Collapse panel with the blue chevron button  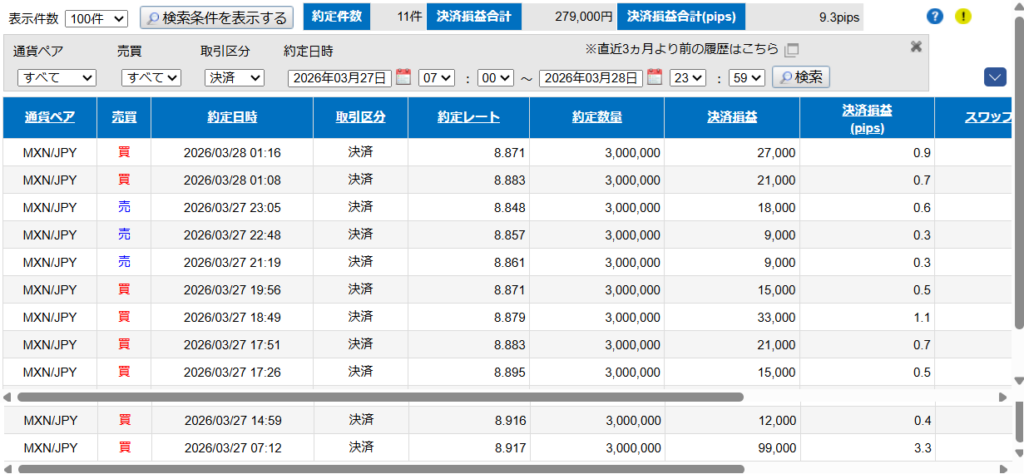[994, 77]
